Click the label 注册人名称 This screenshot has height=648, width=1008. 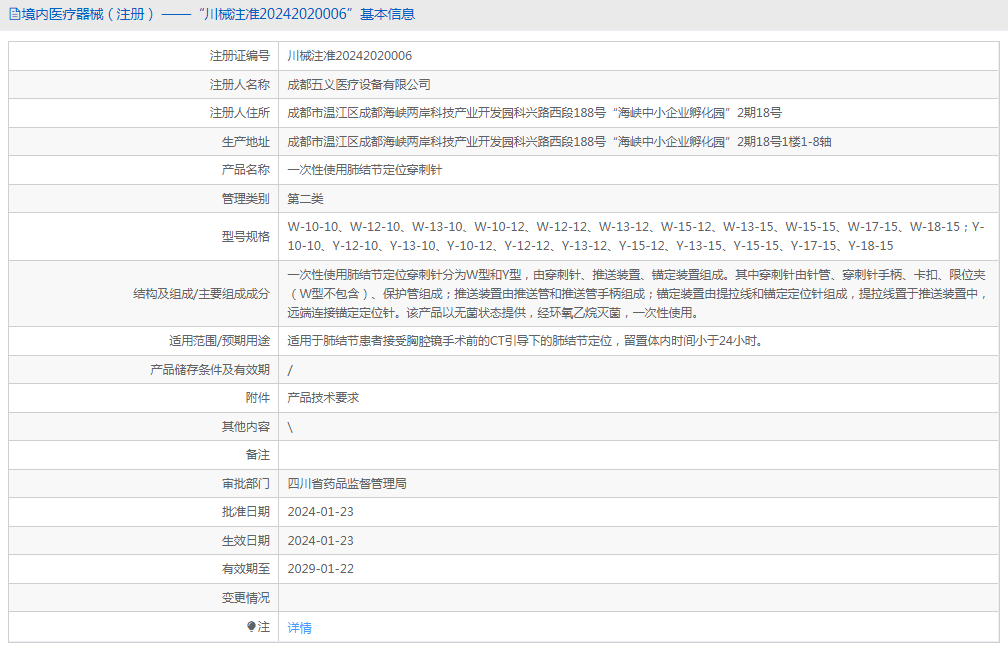[240, 84]
